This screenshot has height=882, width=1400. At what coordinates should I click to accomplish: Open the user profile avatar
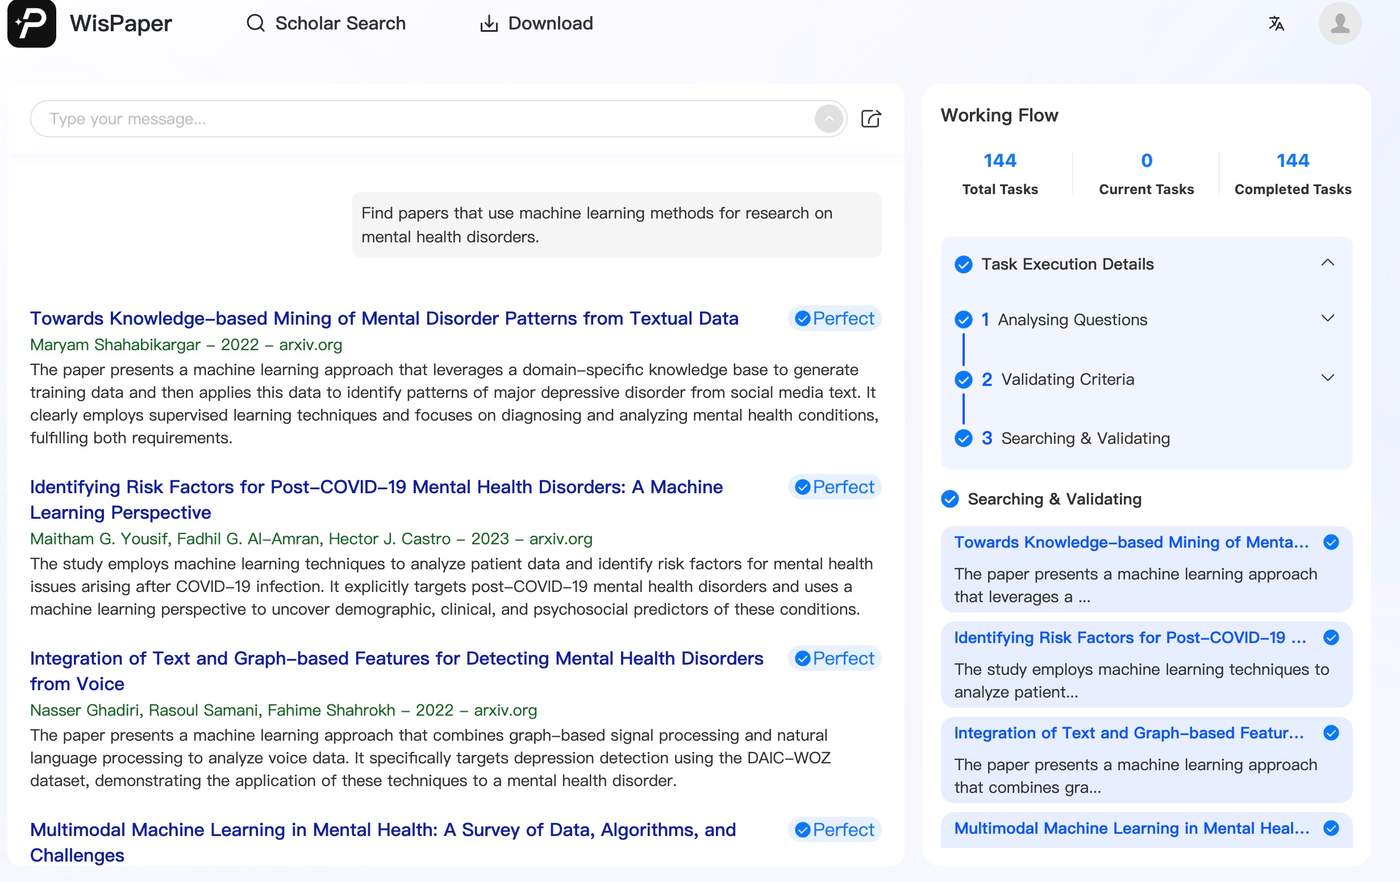tap(1340, 23)
